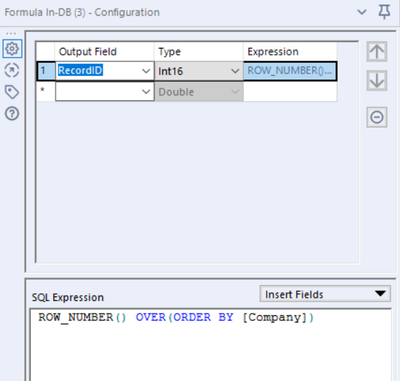Open the Configuration gear tab
The width and height of the screenshot is (400, 381).
12,49
